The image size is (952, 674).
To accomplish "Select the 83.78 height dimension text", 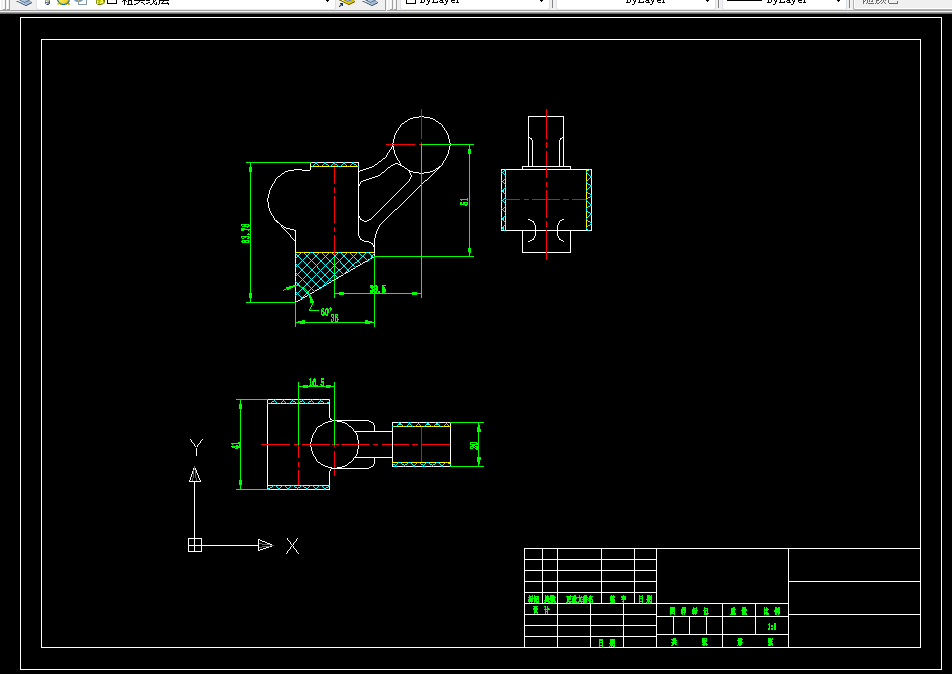I will tap(246, 233).
